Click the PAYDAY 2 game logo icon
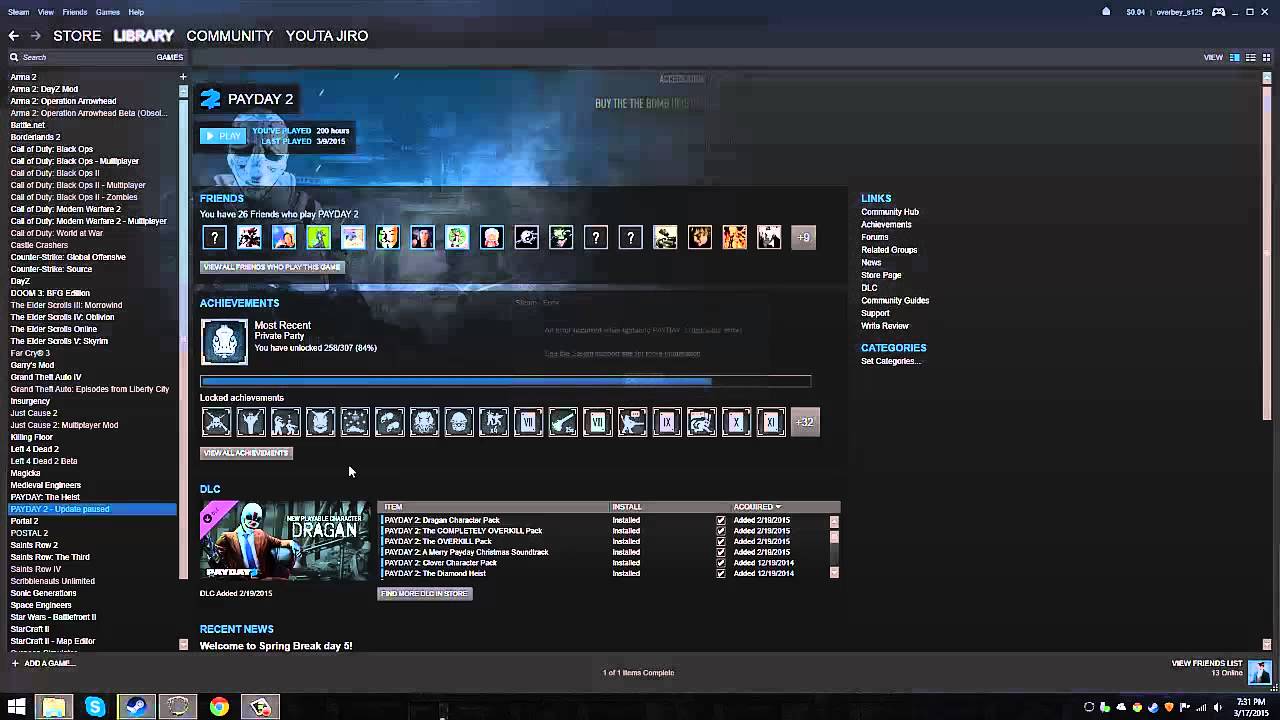The width and height of the screenshot is (1280, 720). click(x=210, y=99)
